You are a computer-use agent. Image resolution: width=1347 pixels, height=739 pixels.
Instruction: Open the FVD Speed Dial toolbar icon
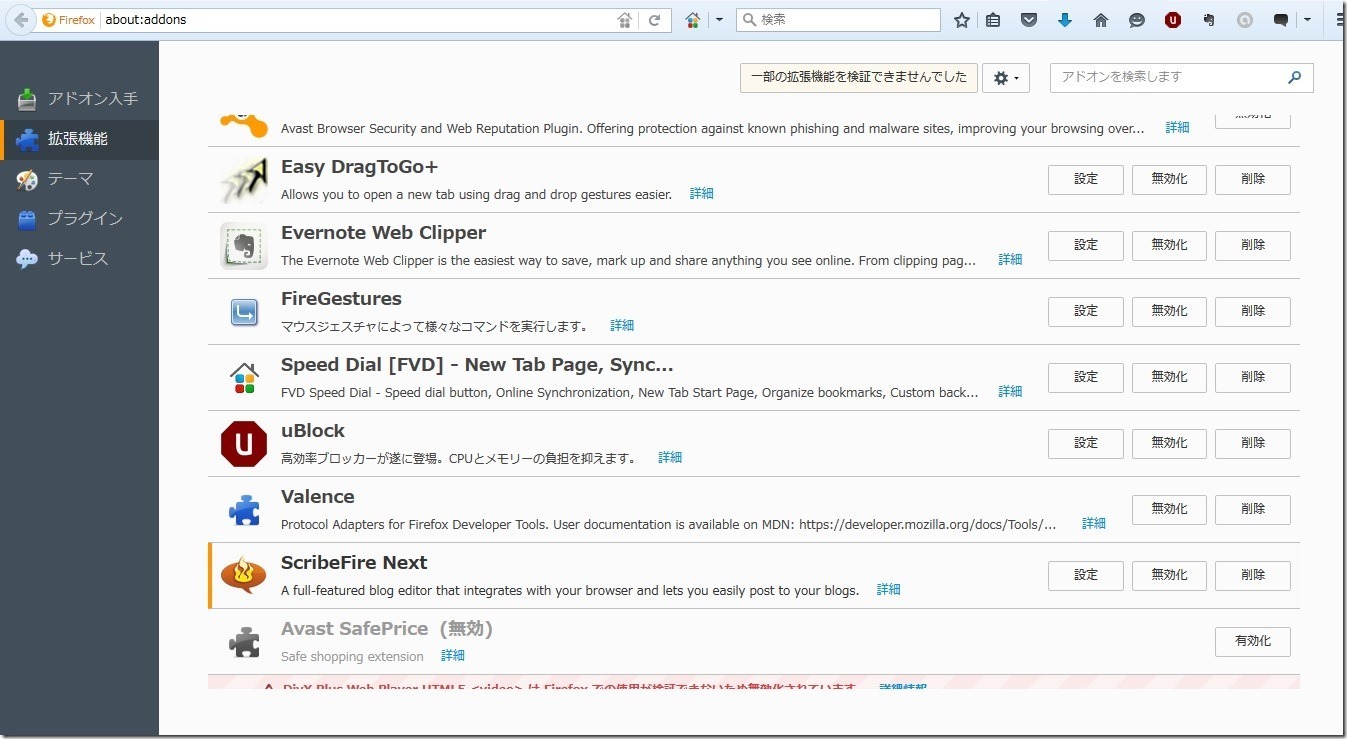pos(693,20)
